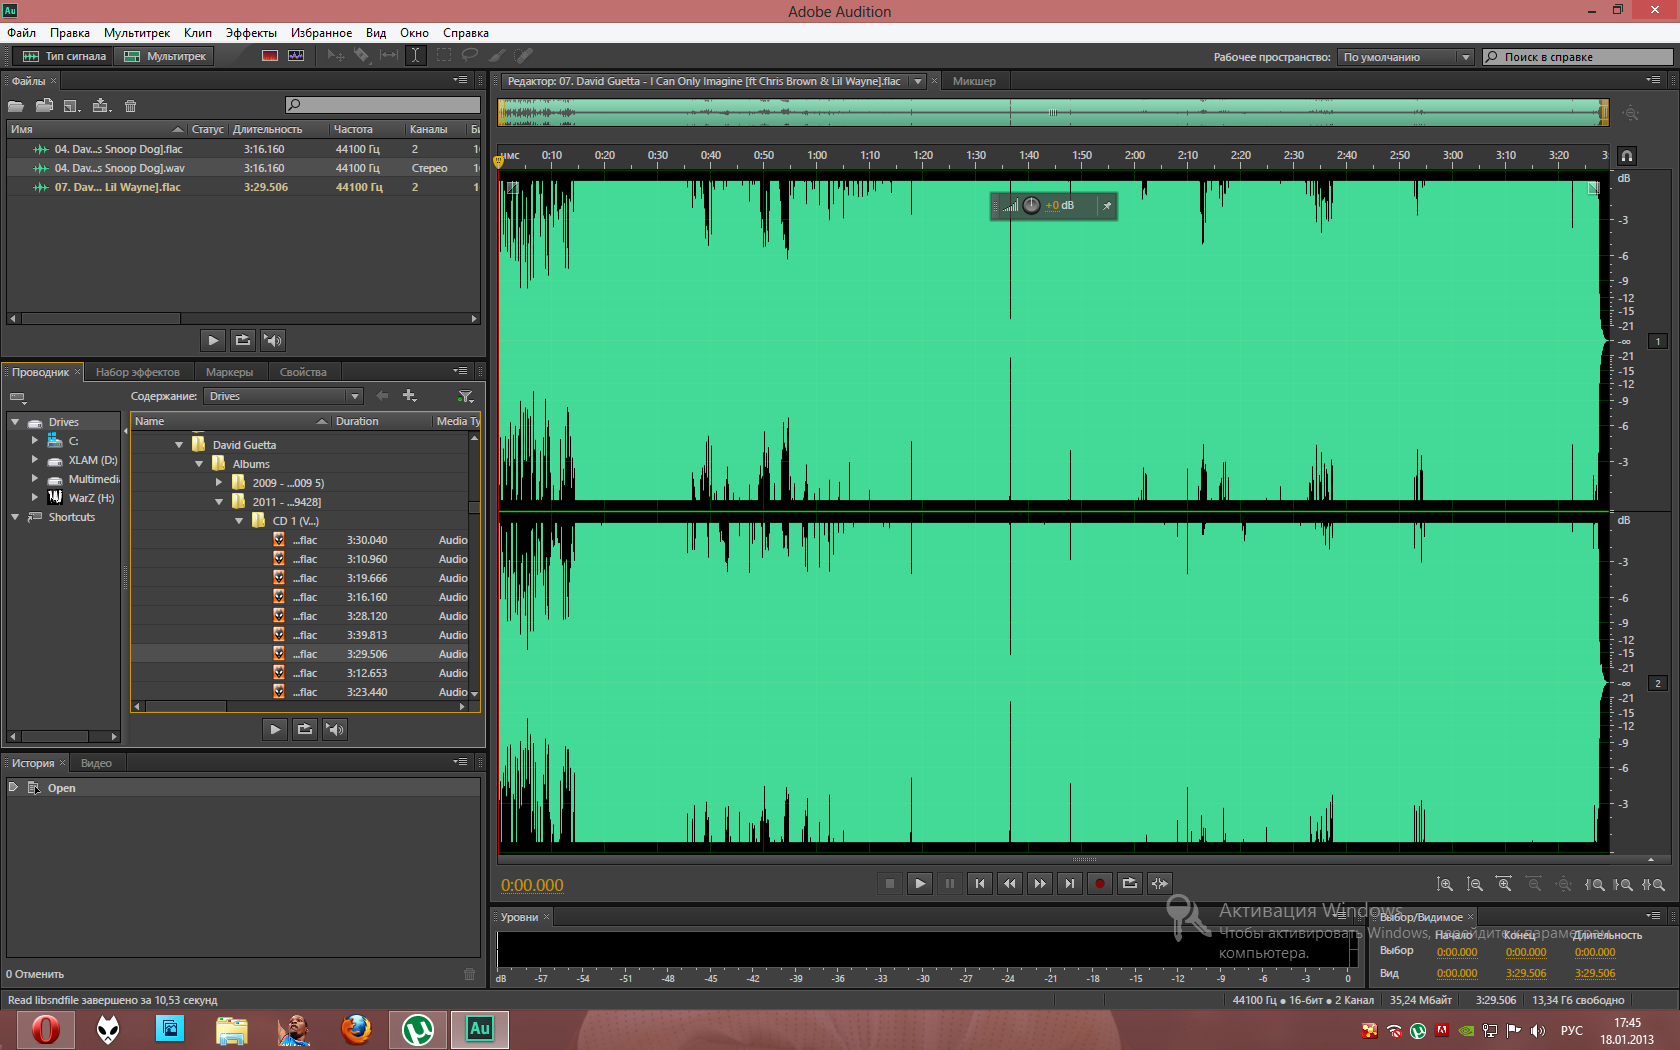Screen dimensions: 1680x1050
Task: Click Zoom to Selection icon
Action: pos(1653,884)
